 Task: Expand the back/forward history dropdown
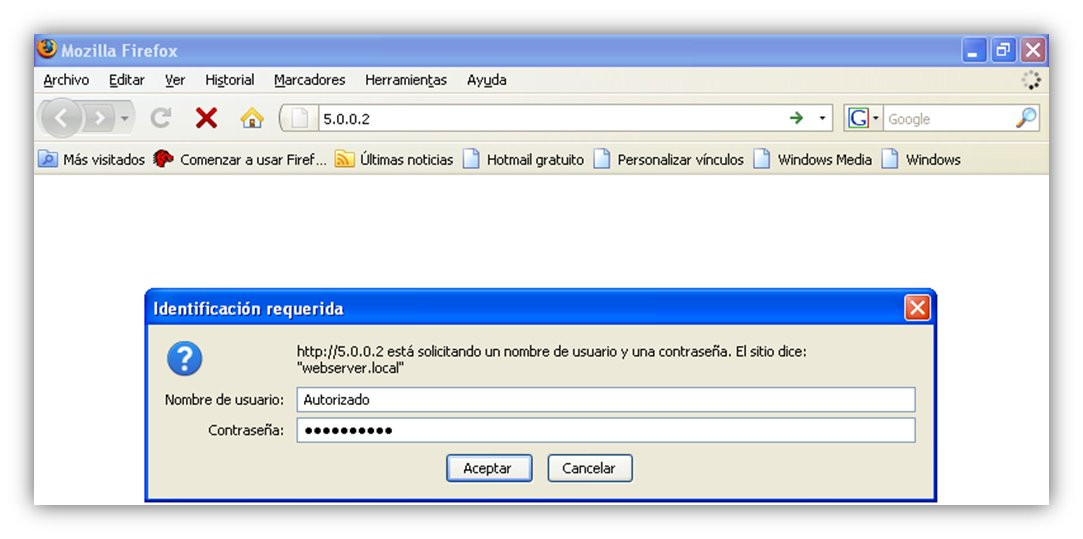(125, 119)
